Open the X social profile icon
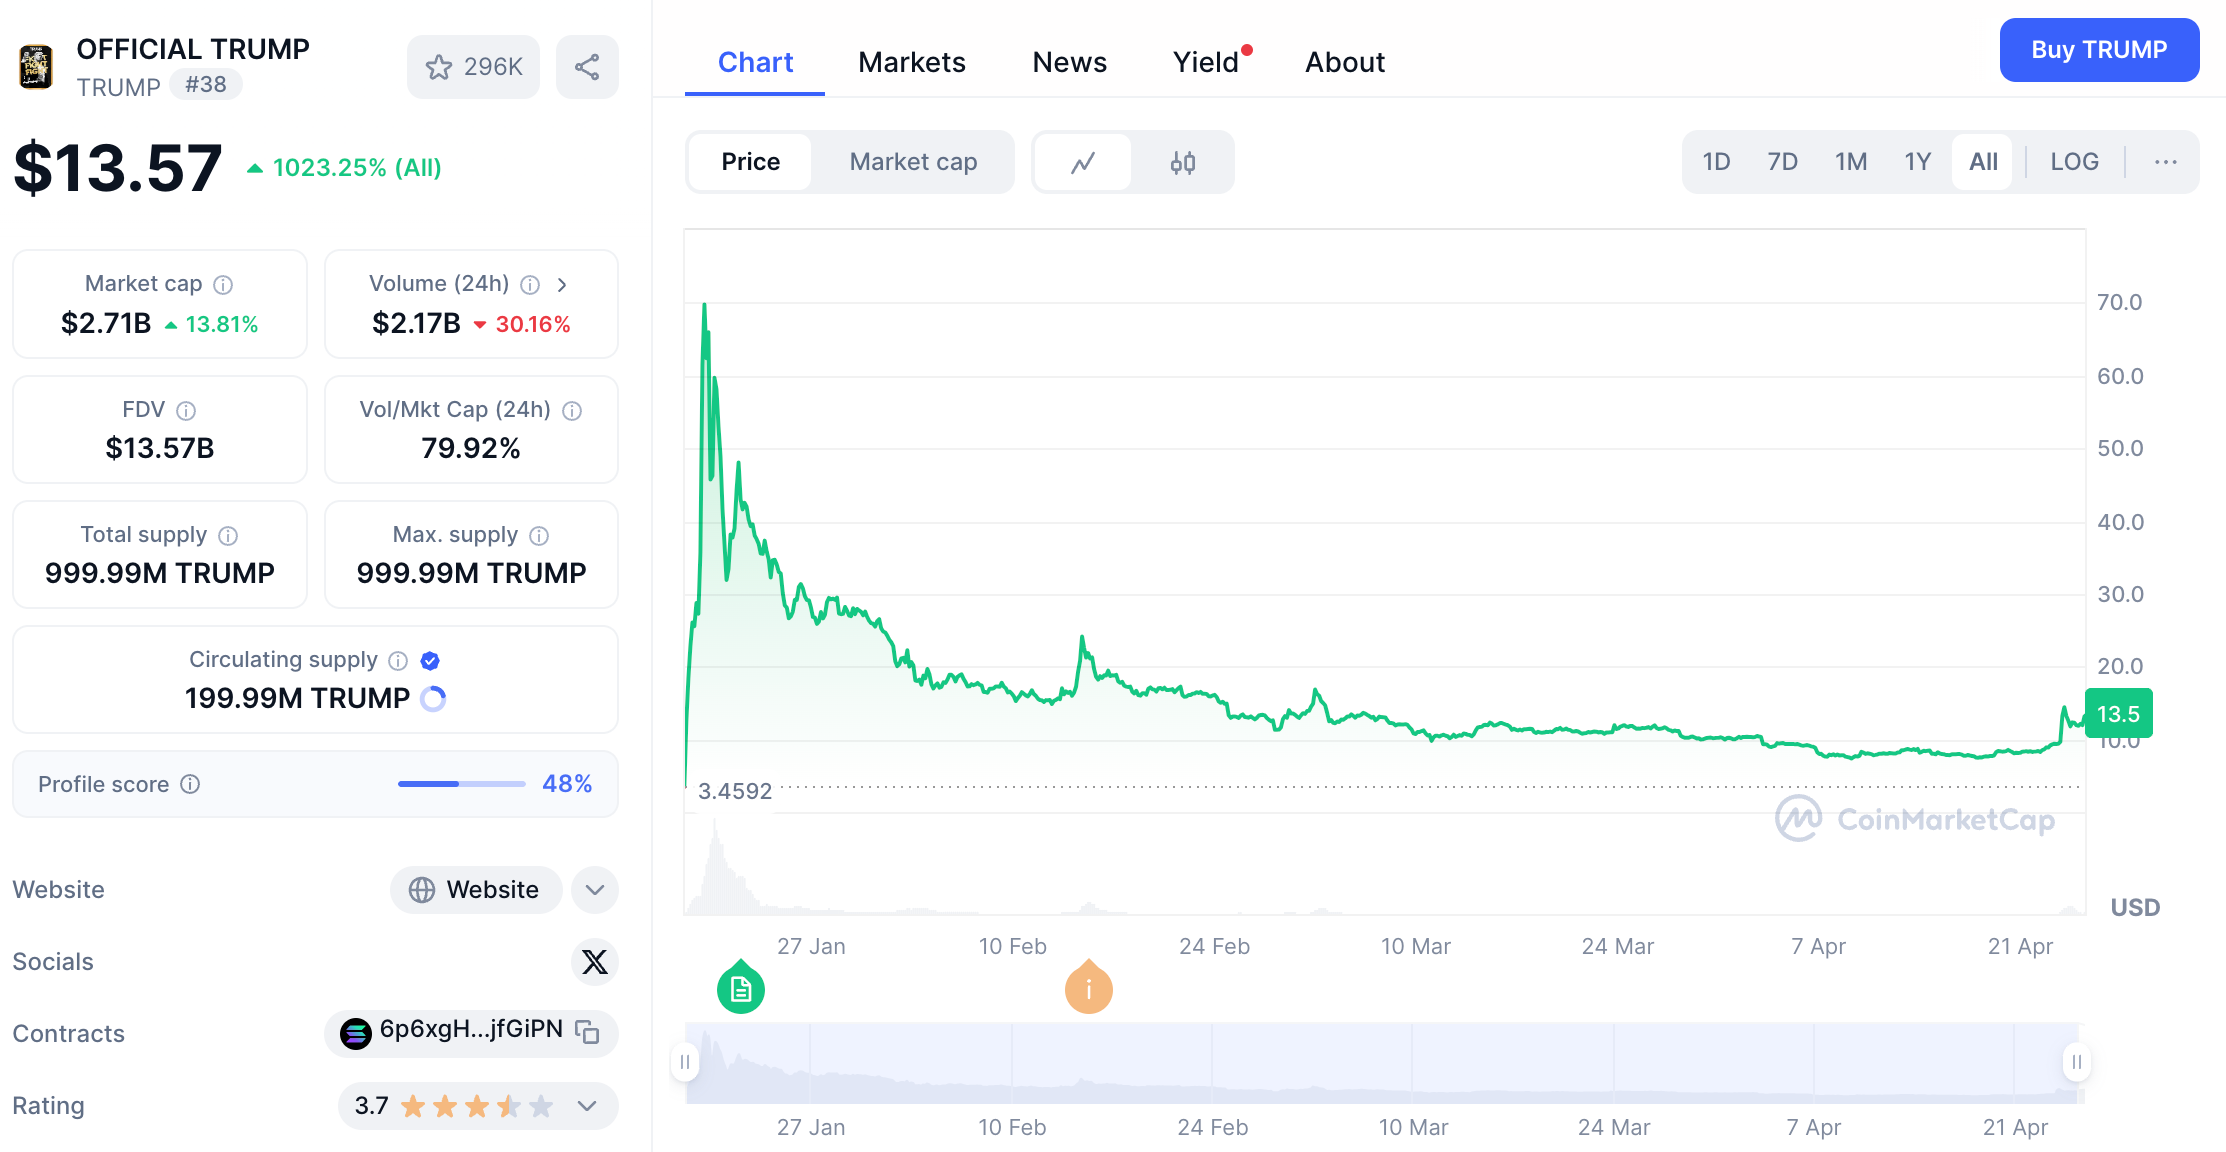The width and height of the screenshot is (2226, 1152). 594,962
